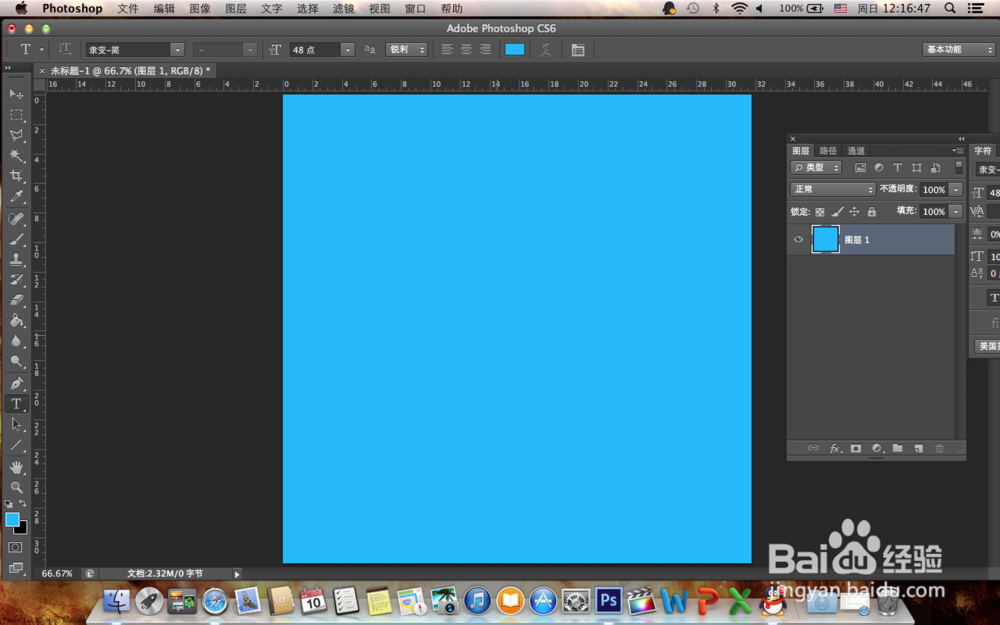This screenshot has height=625, width=1000.
Task: Select the Line tool
Action: (x=17, y=445)
